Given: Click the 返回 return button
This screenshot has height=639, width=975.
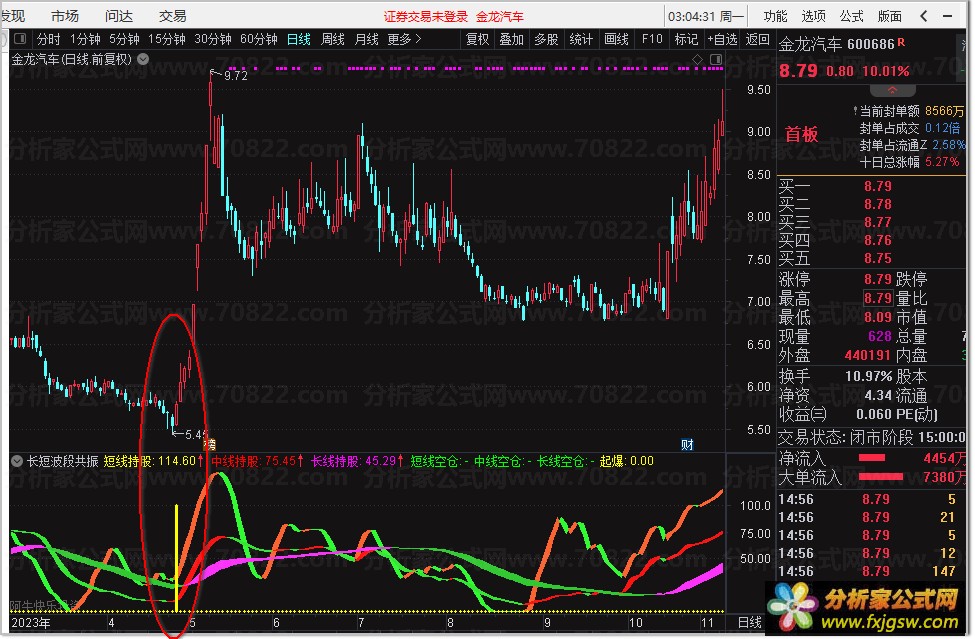Looking at the screenshot, I should pyautogui.click(x=757, y=39).
